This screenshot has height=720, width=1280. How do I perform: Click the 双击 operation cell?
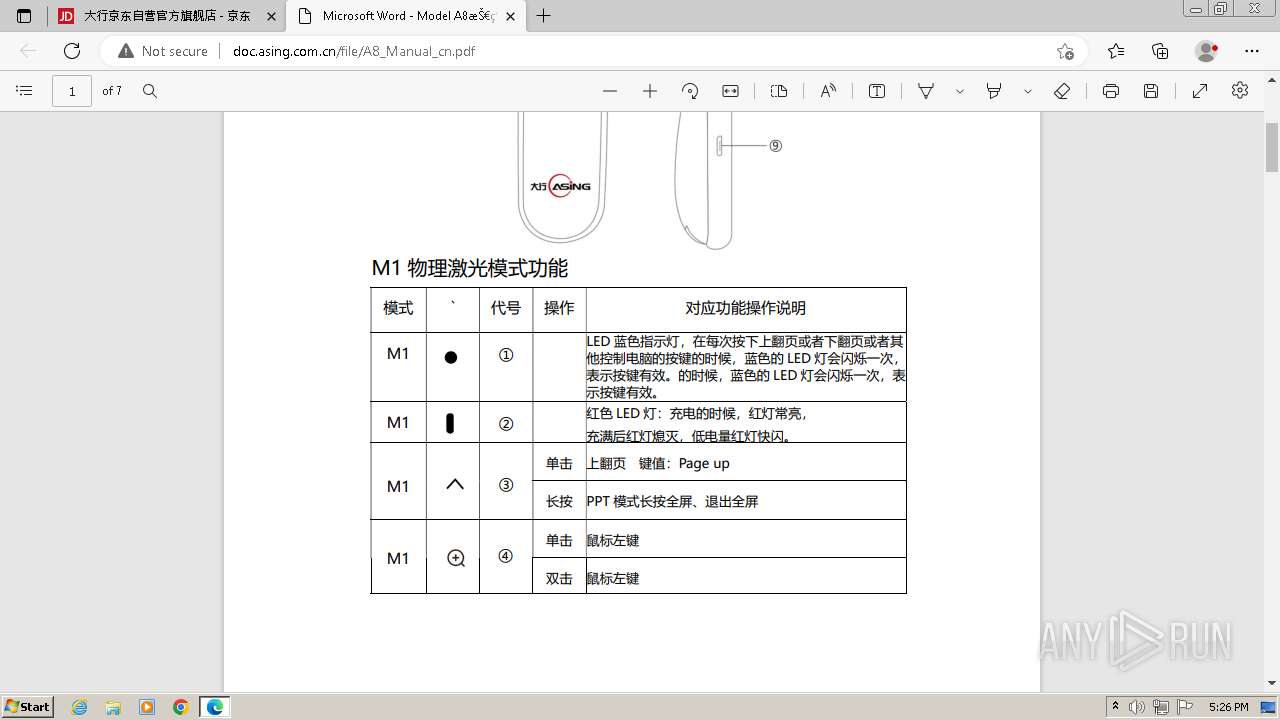click(x=559, y=578)
